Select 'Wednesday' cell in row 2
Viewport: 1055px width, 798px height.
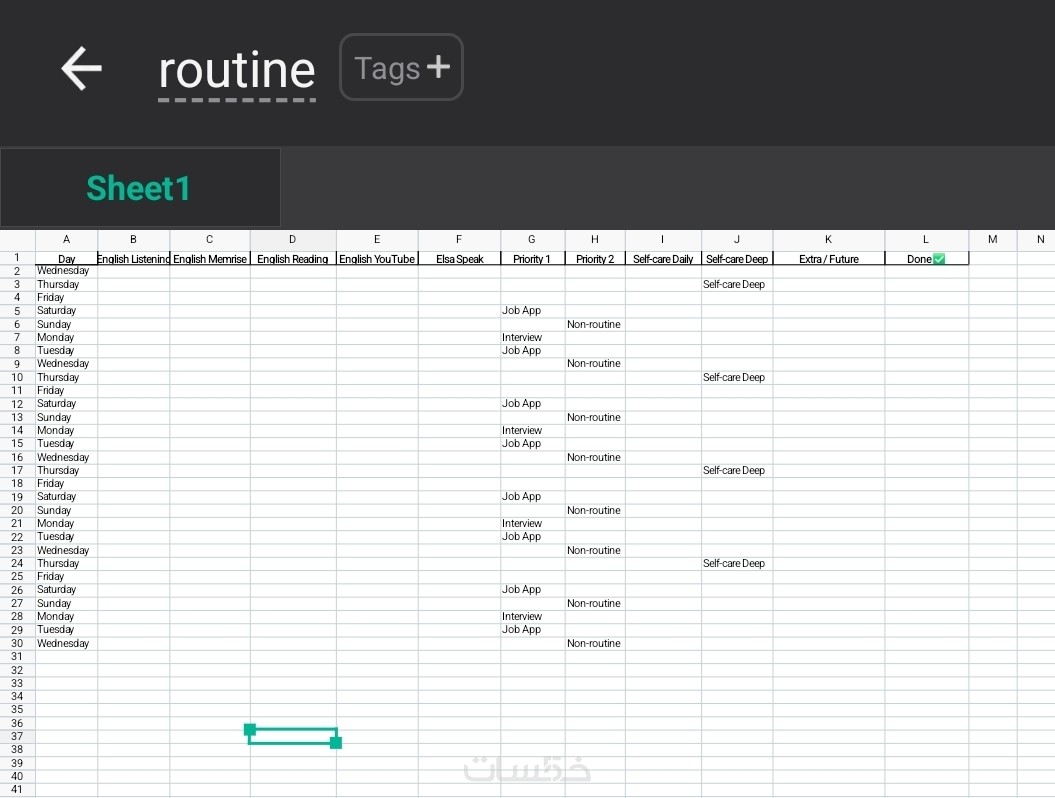[67, 271]
